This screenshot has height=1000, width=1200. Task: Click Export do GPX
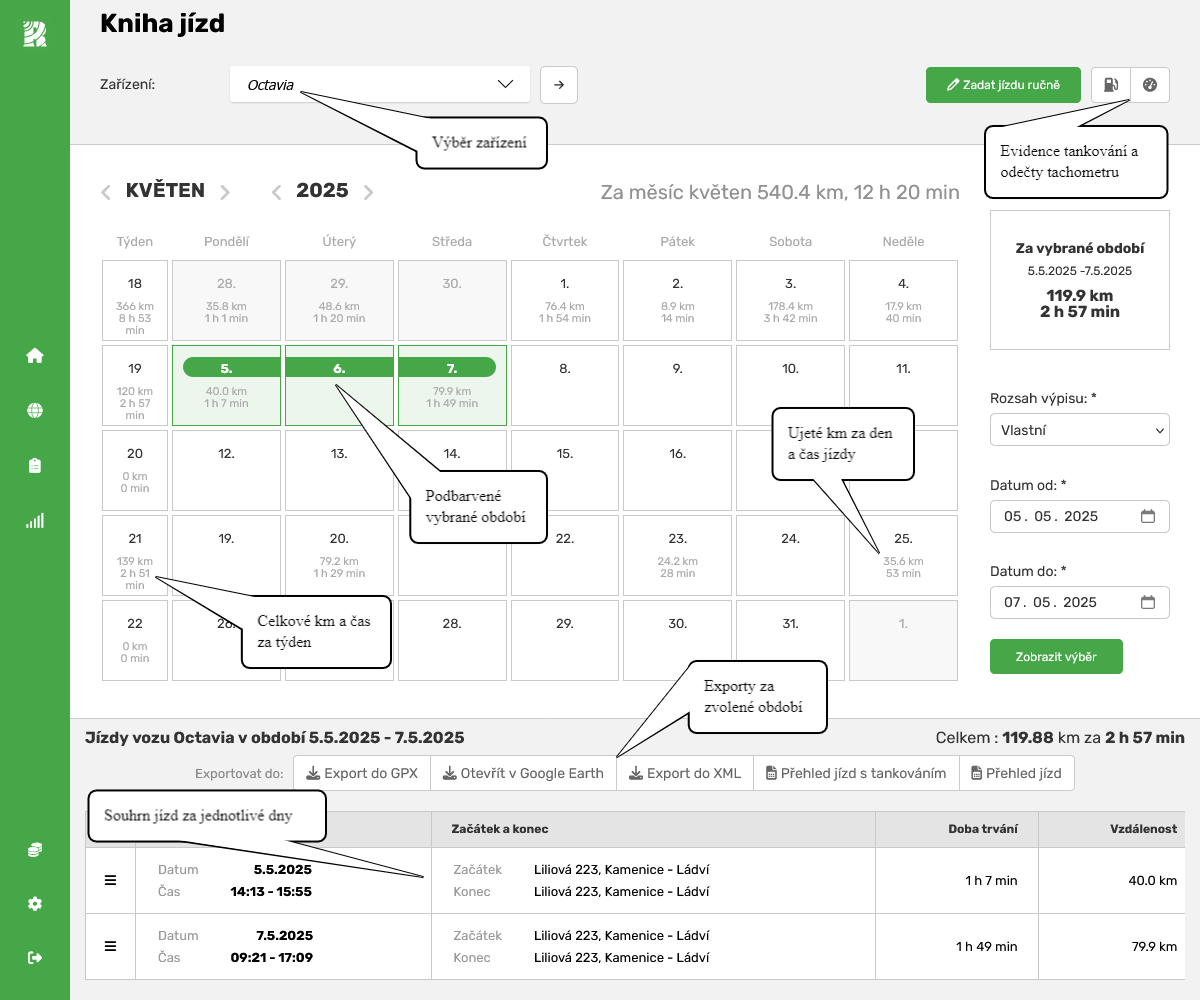(362, 773)
